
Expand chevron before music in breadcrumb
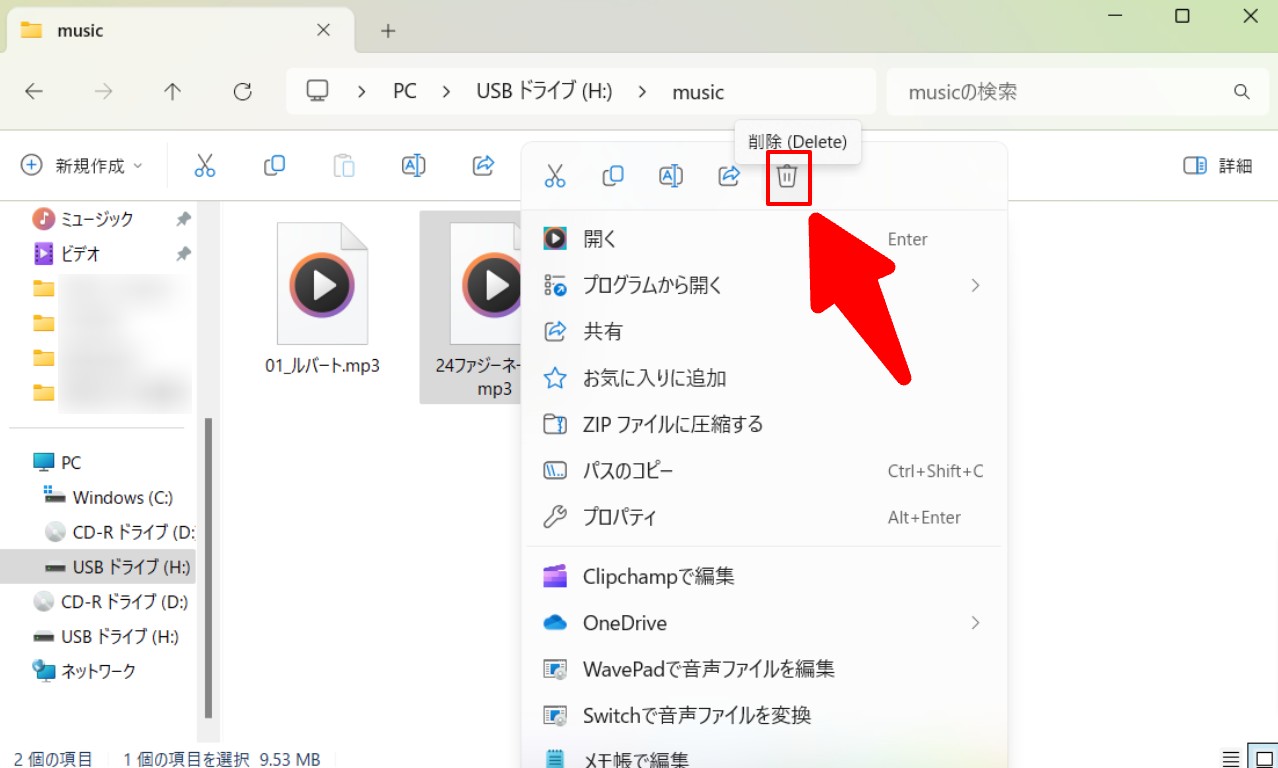642,92
